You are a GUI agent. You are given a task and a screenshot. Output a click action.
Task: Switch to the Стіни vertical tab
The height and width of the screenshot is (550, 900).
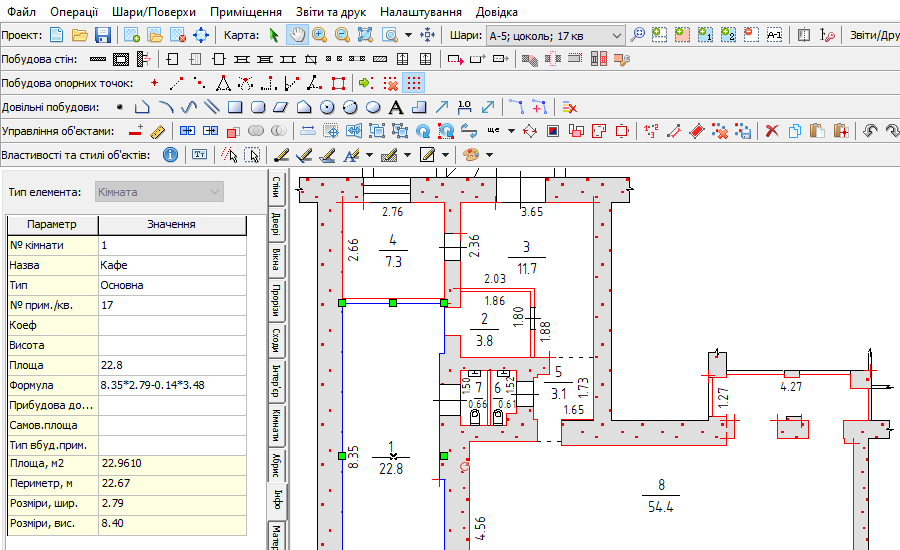click(x=276, y=188)
